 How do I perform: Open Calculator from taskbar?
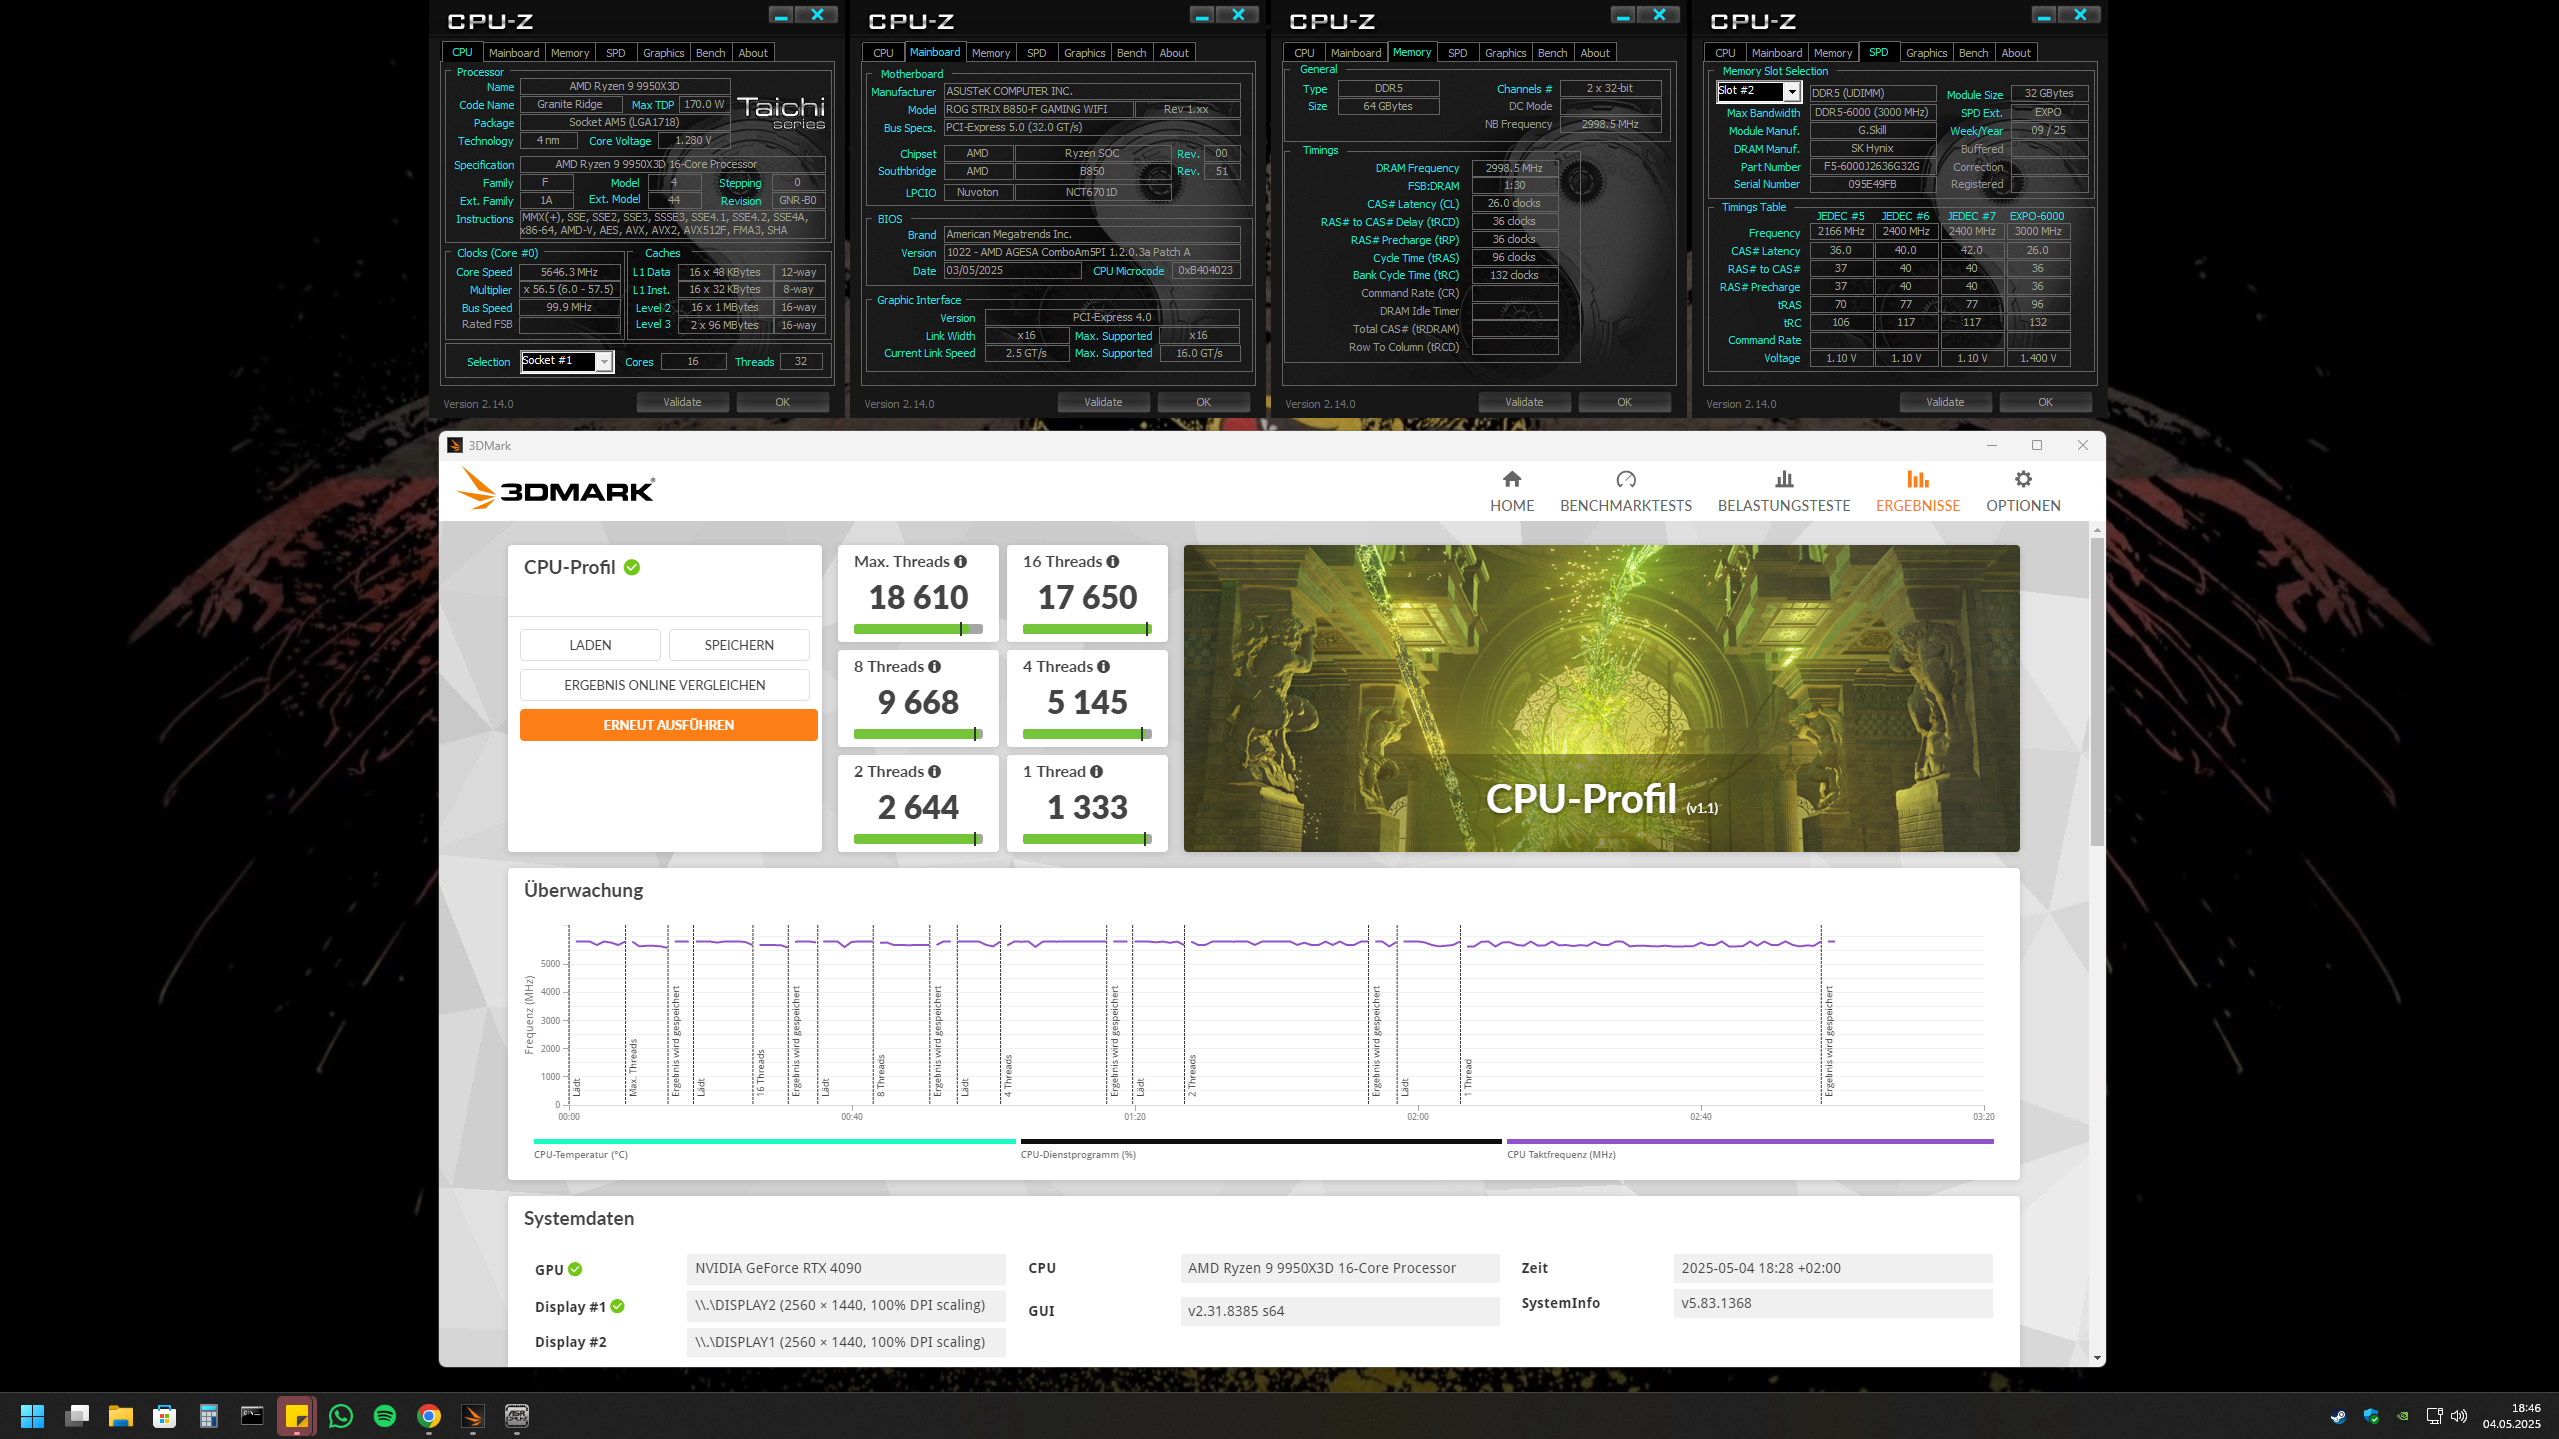[x=209, y=1416]
